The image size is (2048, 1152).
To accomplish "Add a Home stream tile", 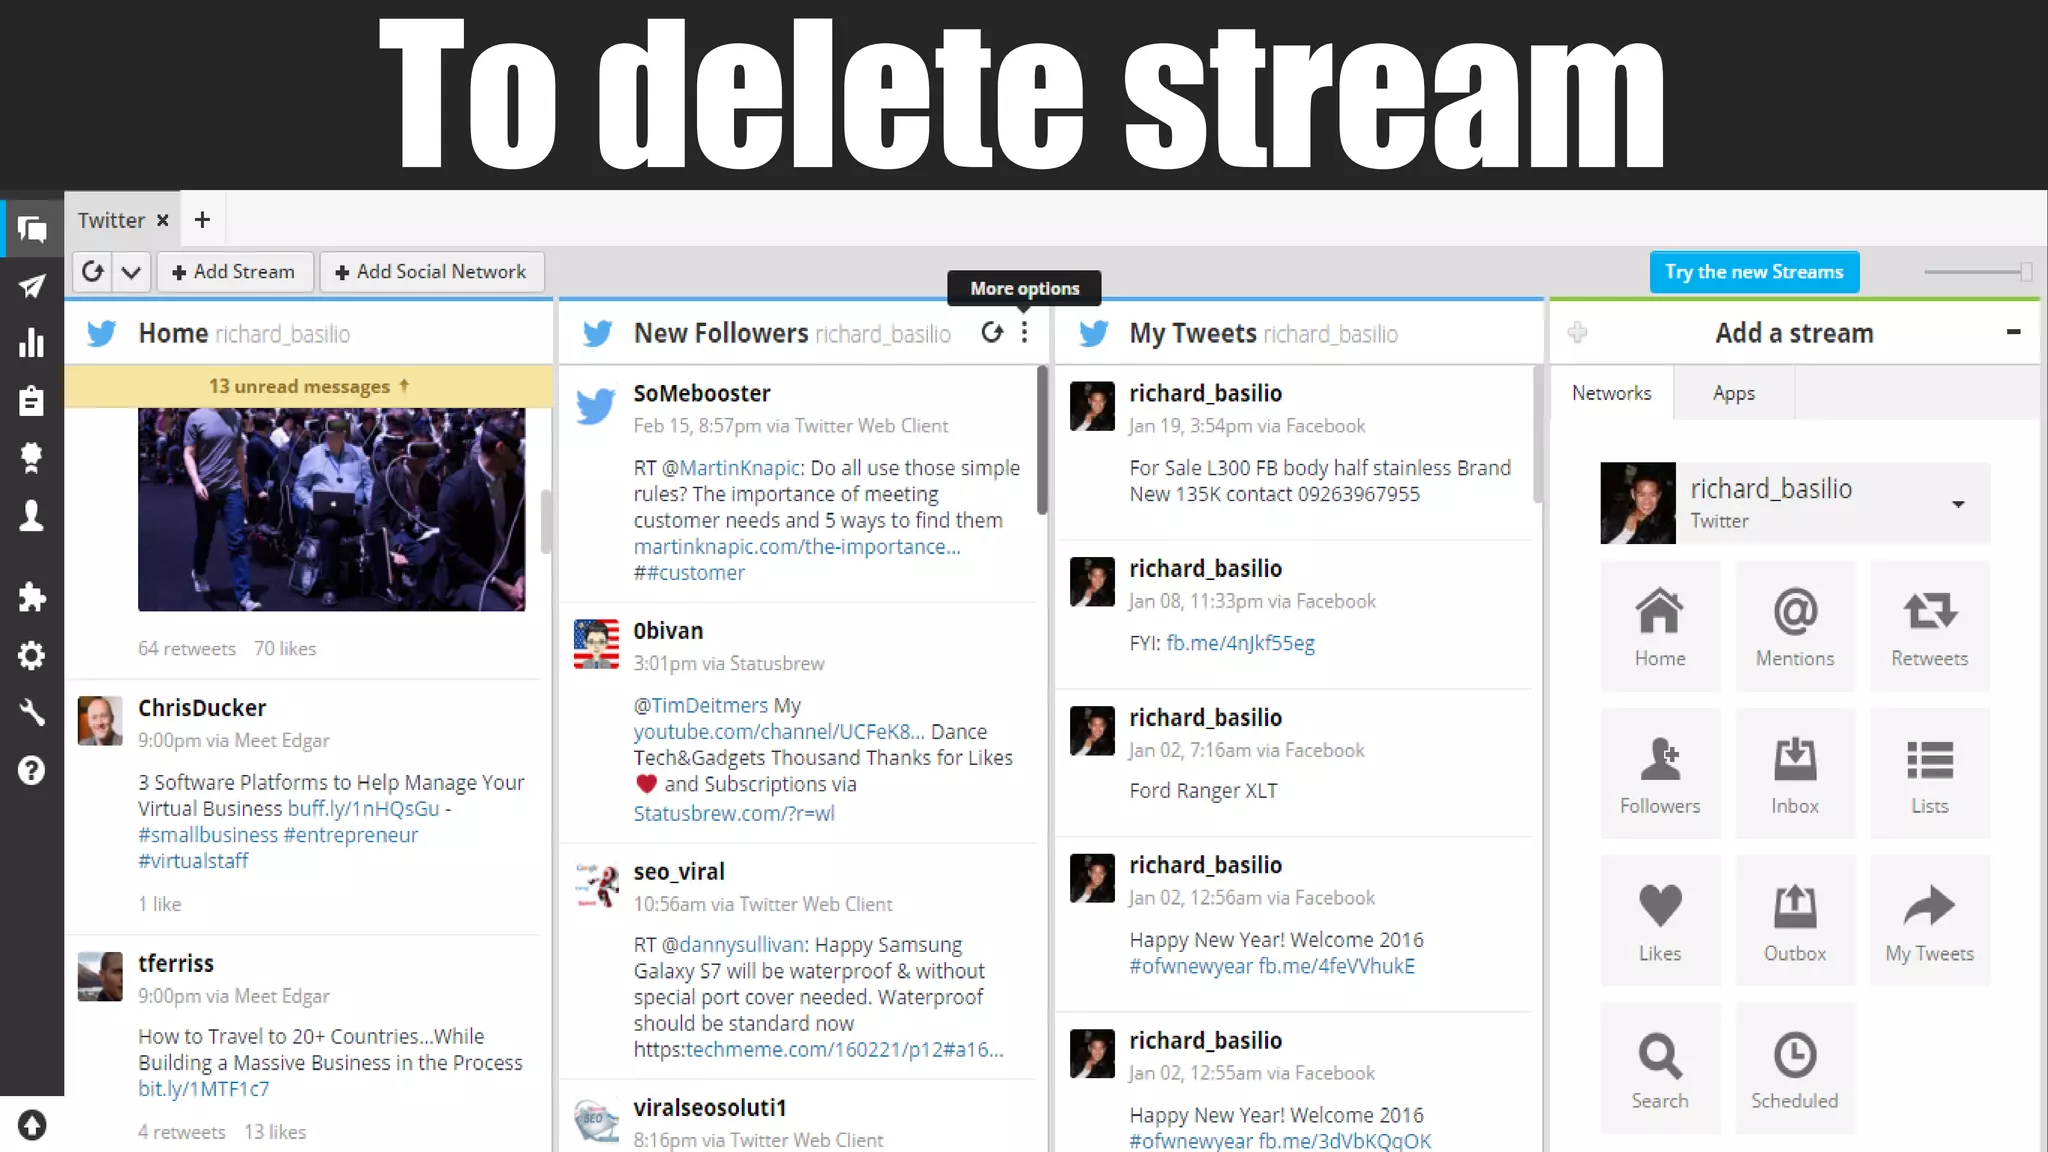I will tap(1660, 626).
